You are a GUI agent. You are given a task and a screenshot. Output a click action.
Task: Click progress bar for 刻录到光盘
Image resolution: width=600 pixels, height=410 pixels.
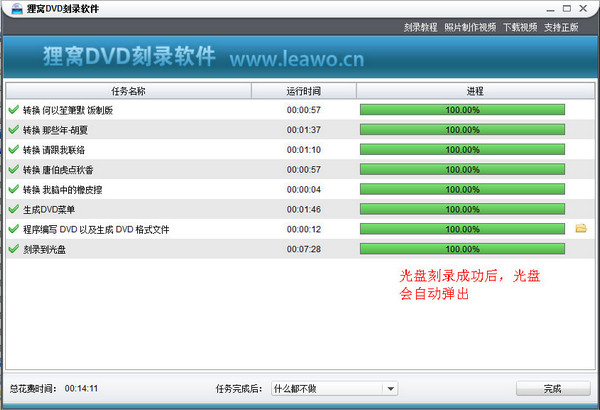tap(462, 249)
